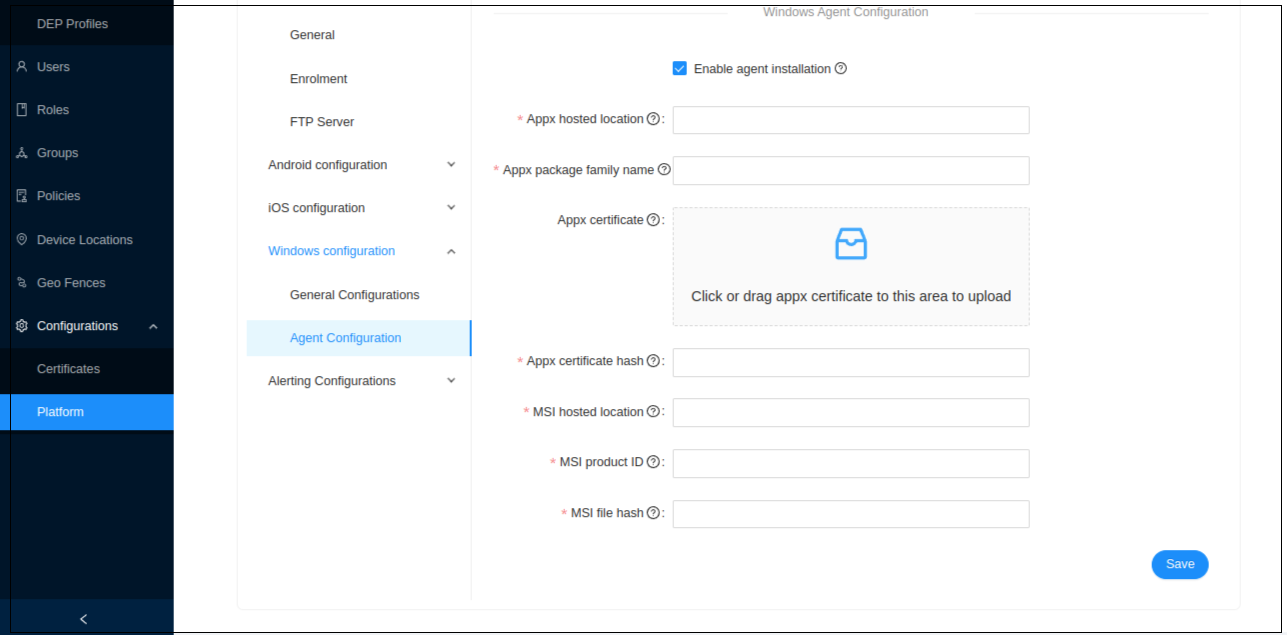Select the Policies sidebar icon
Screen dimensions: 1287x635
click(x=20, y=195)
